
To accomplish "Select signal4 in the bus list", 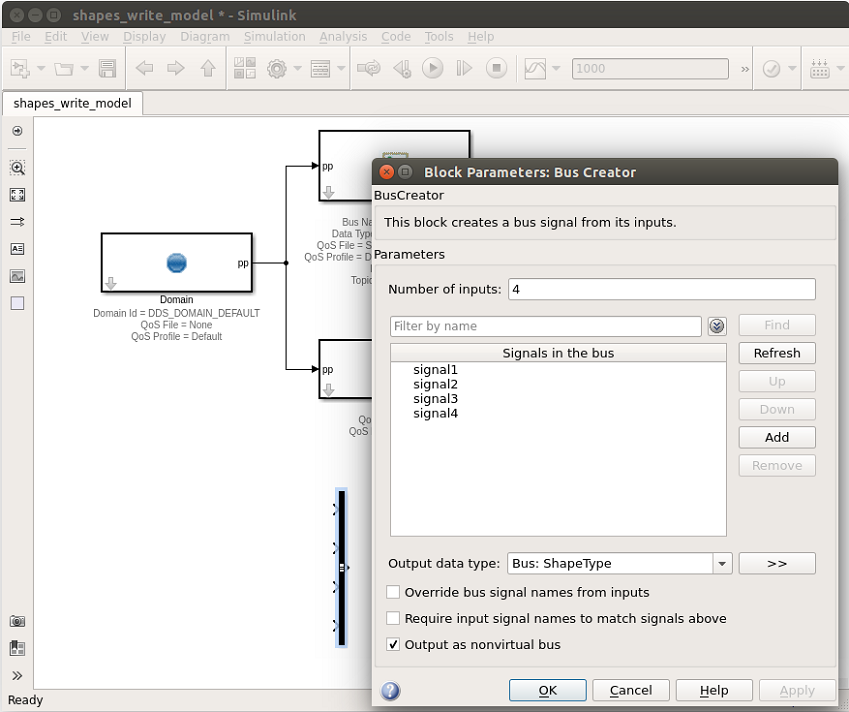I will (435, 414).
